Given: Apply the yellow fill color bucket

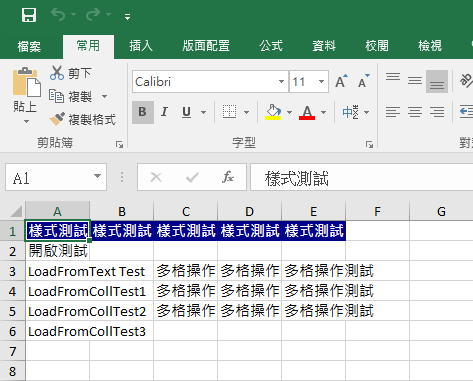Looking at the screenshot, I should pyautogui.click(x=273, y=112).
